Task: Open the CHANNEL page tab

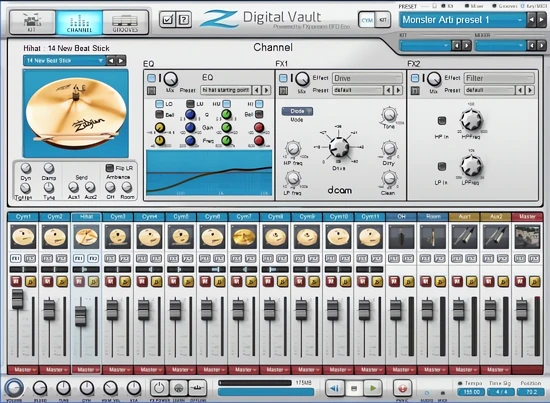Action: pyautogui.click(x=79, y=22)
